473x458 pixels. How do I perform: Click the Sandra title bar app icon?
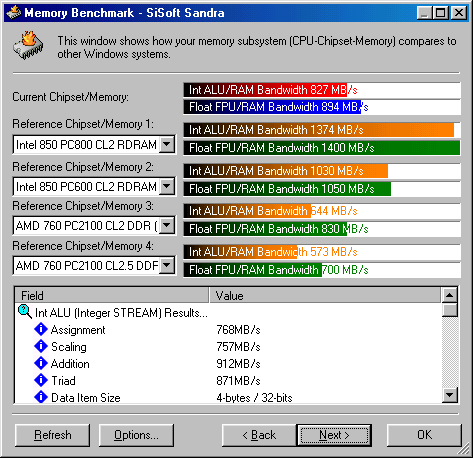click(13, 13)
